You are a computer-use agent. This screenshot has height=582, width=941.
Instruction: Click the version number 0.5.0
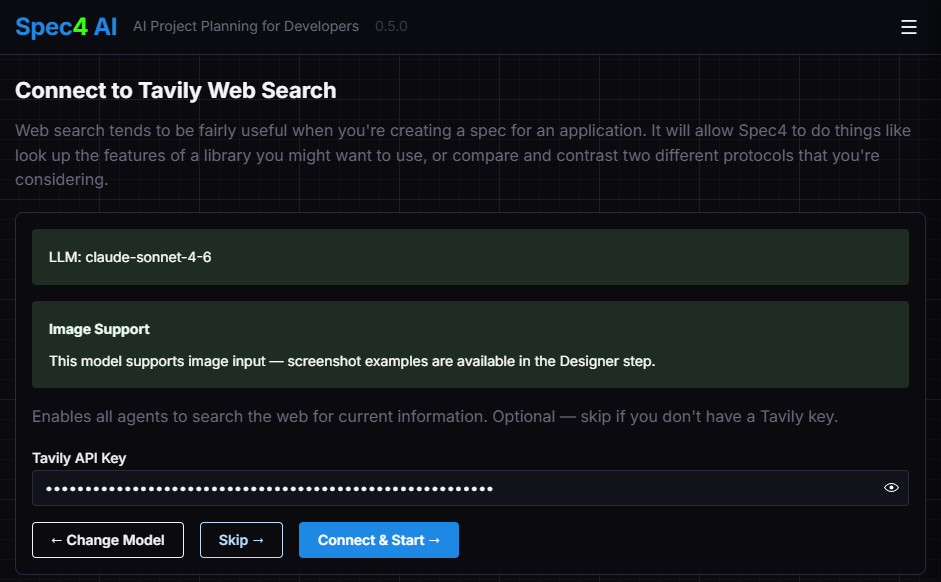click(x=391, y=26)
